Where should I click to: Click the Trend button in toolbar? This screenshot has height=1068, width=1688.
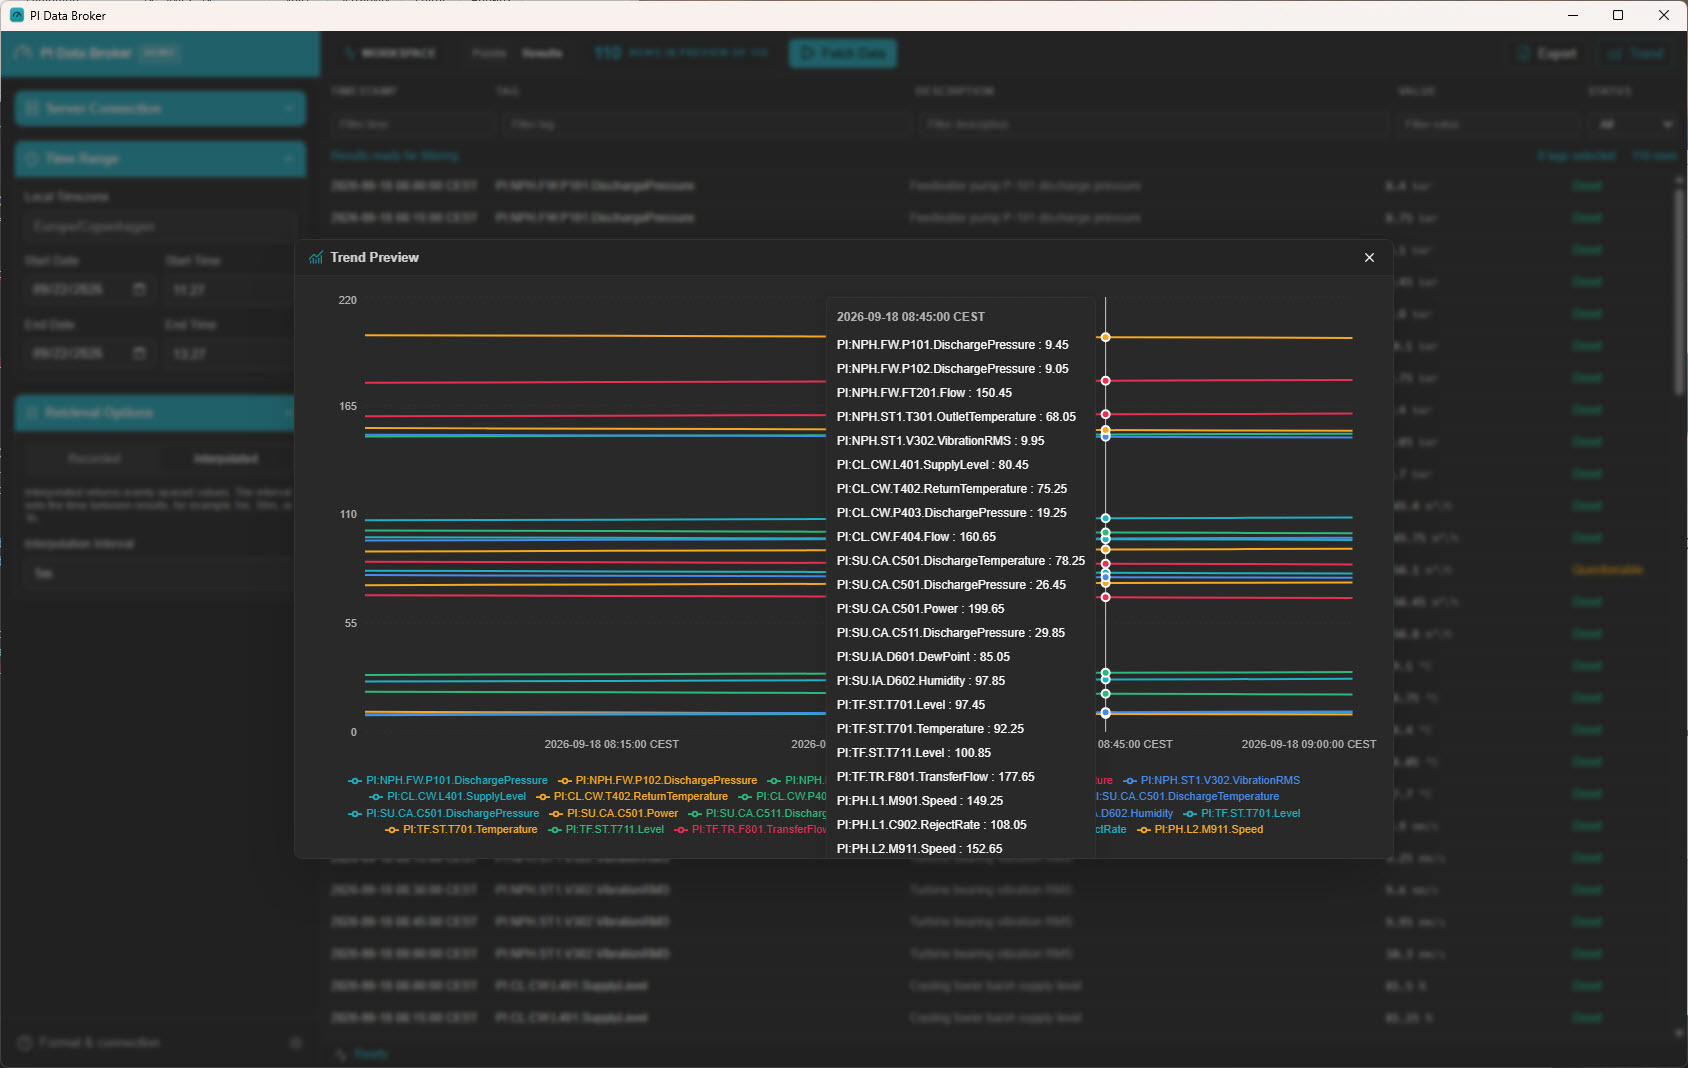[1636, 54]
